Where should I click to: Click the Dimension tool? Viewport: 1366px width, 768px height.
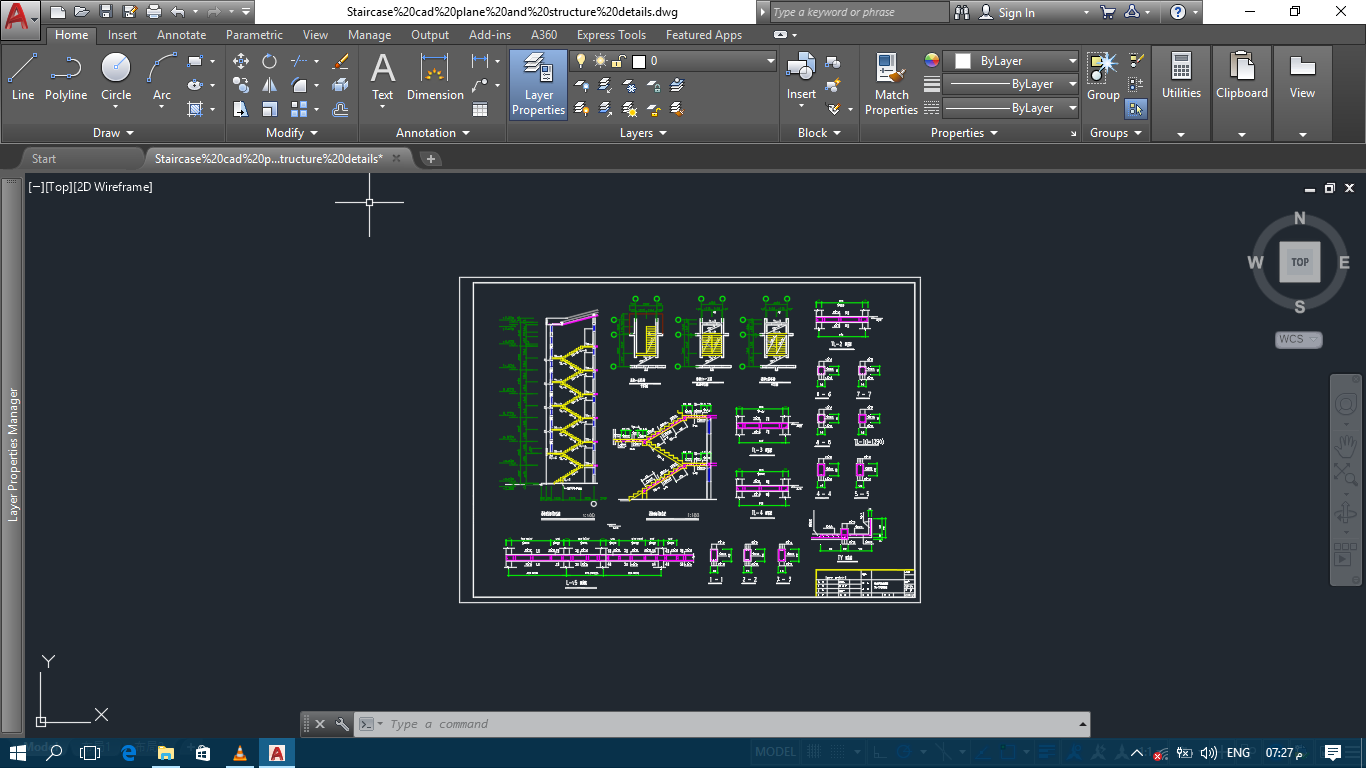pyautogui.click(x=435, y=77)
